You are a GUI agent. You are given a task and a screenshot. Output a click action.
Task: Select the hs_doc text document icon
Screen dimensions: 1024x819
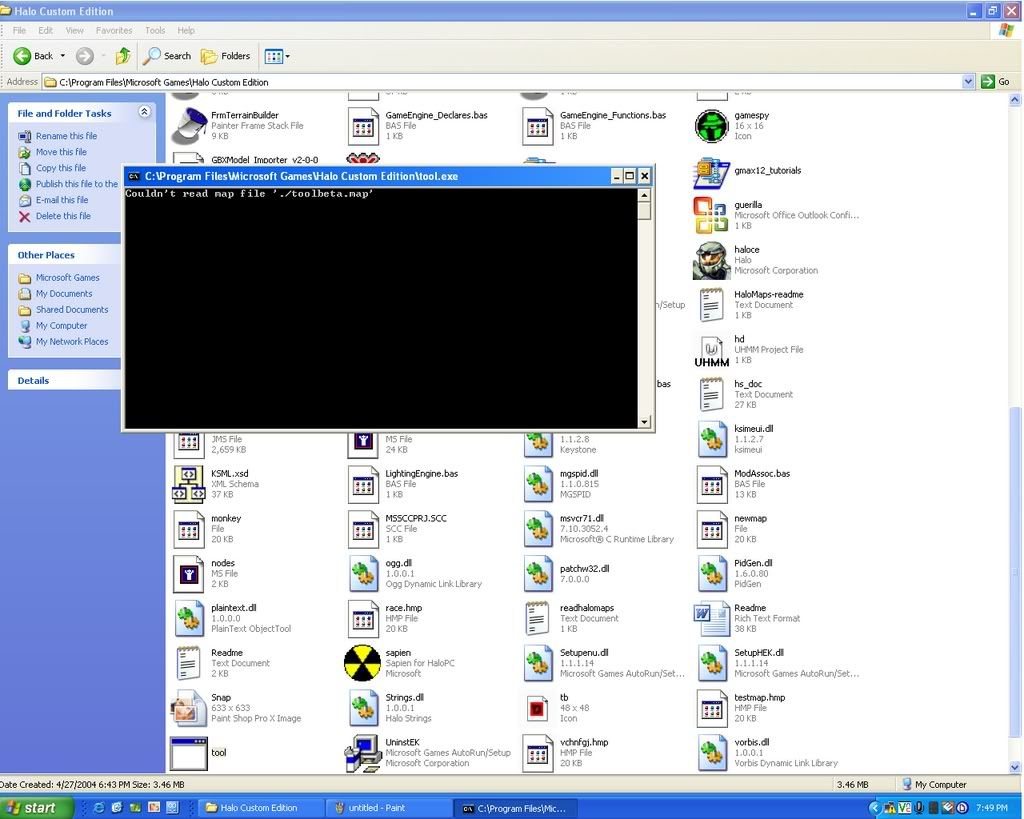pos(711,394)
